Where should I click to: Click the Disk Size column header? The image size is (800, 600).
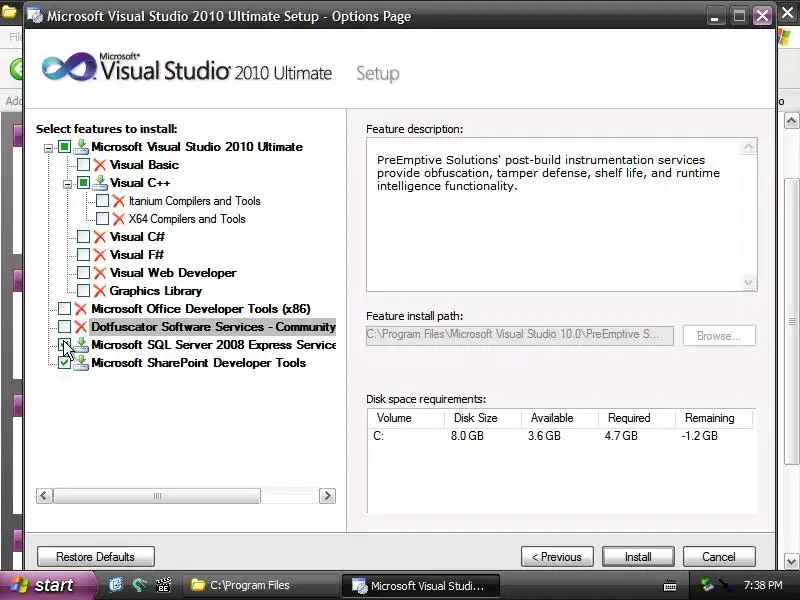point(483,418)
